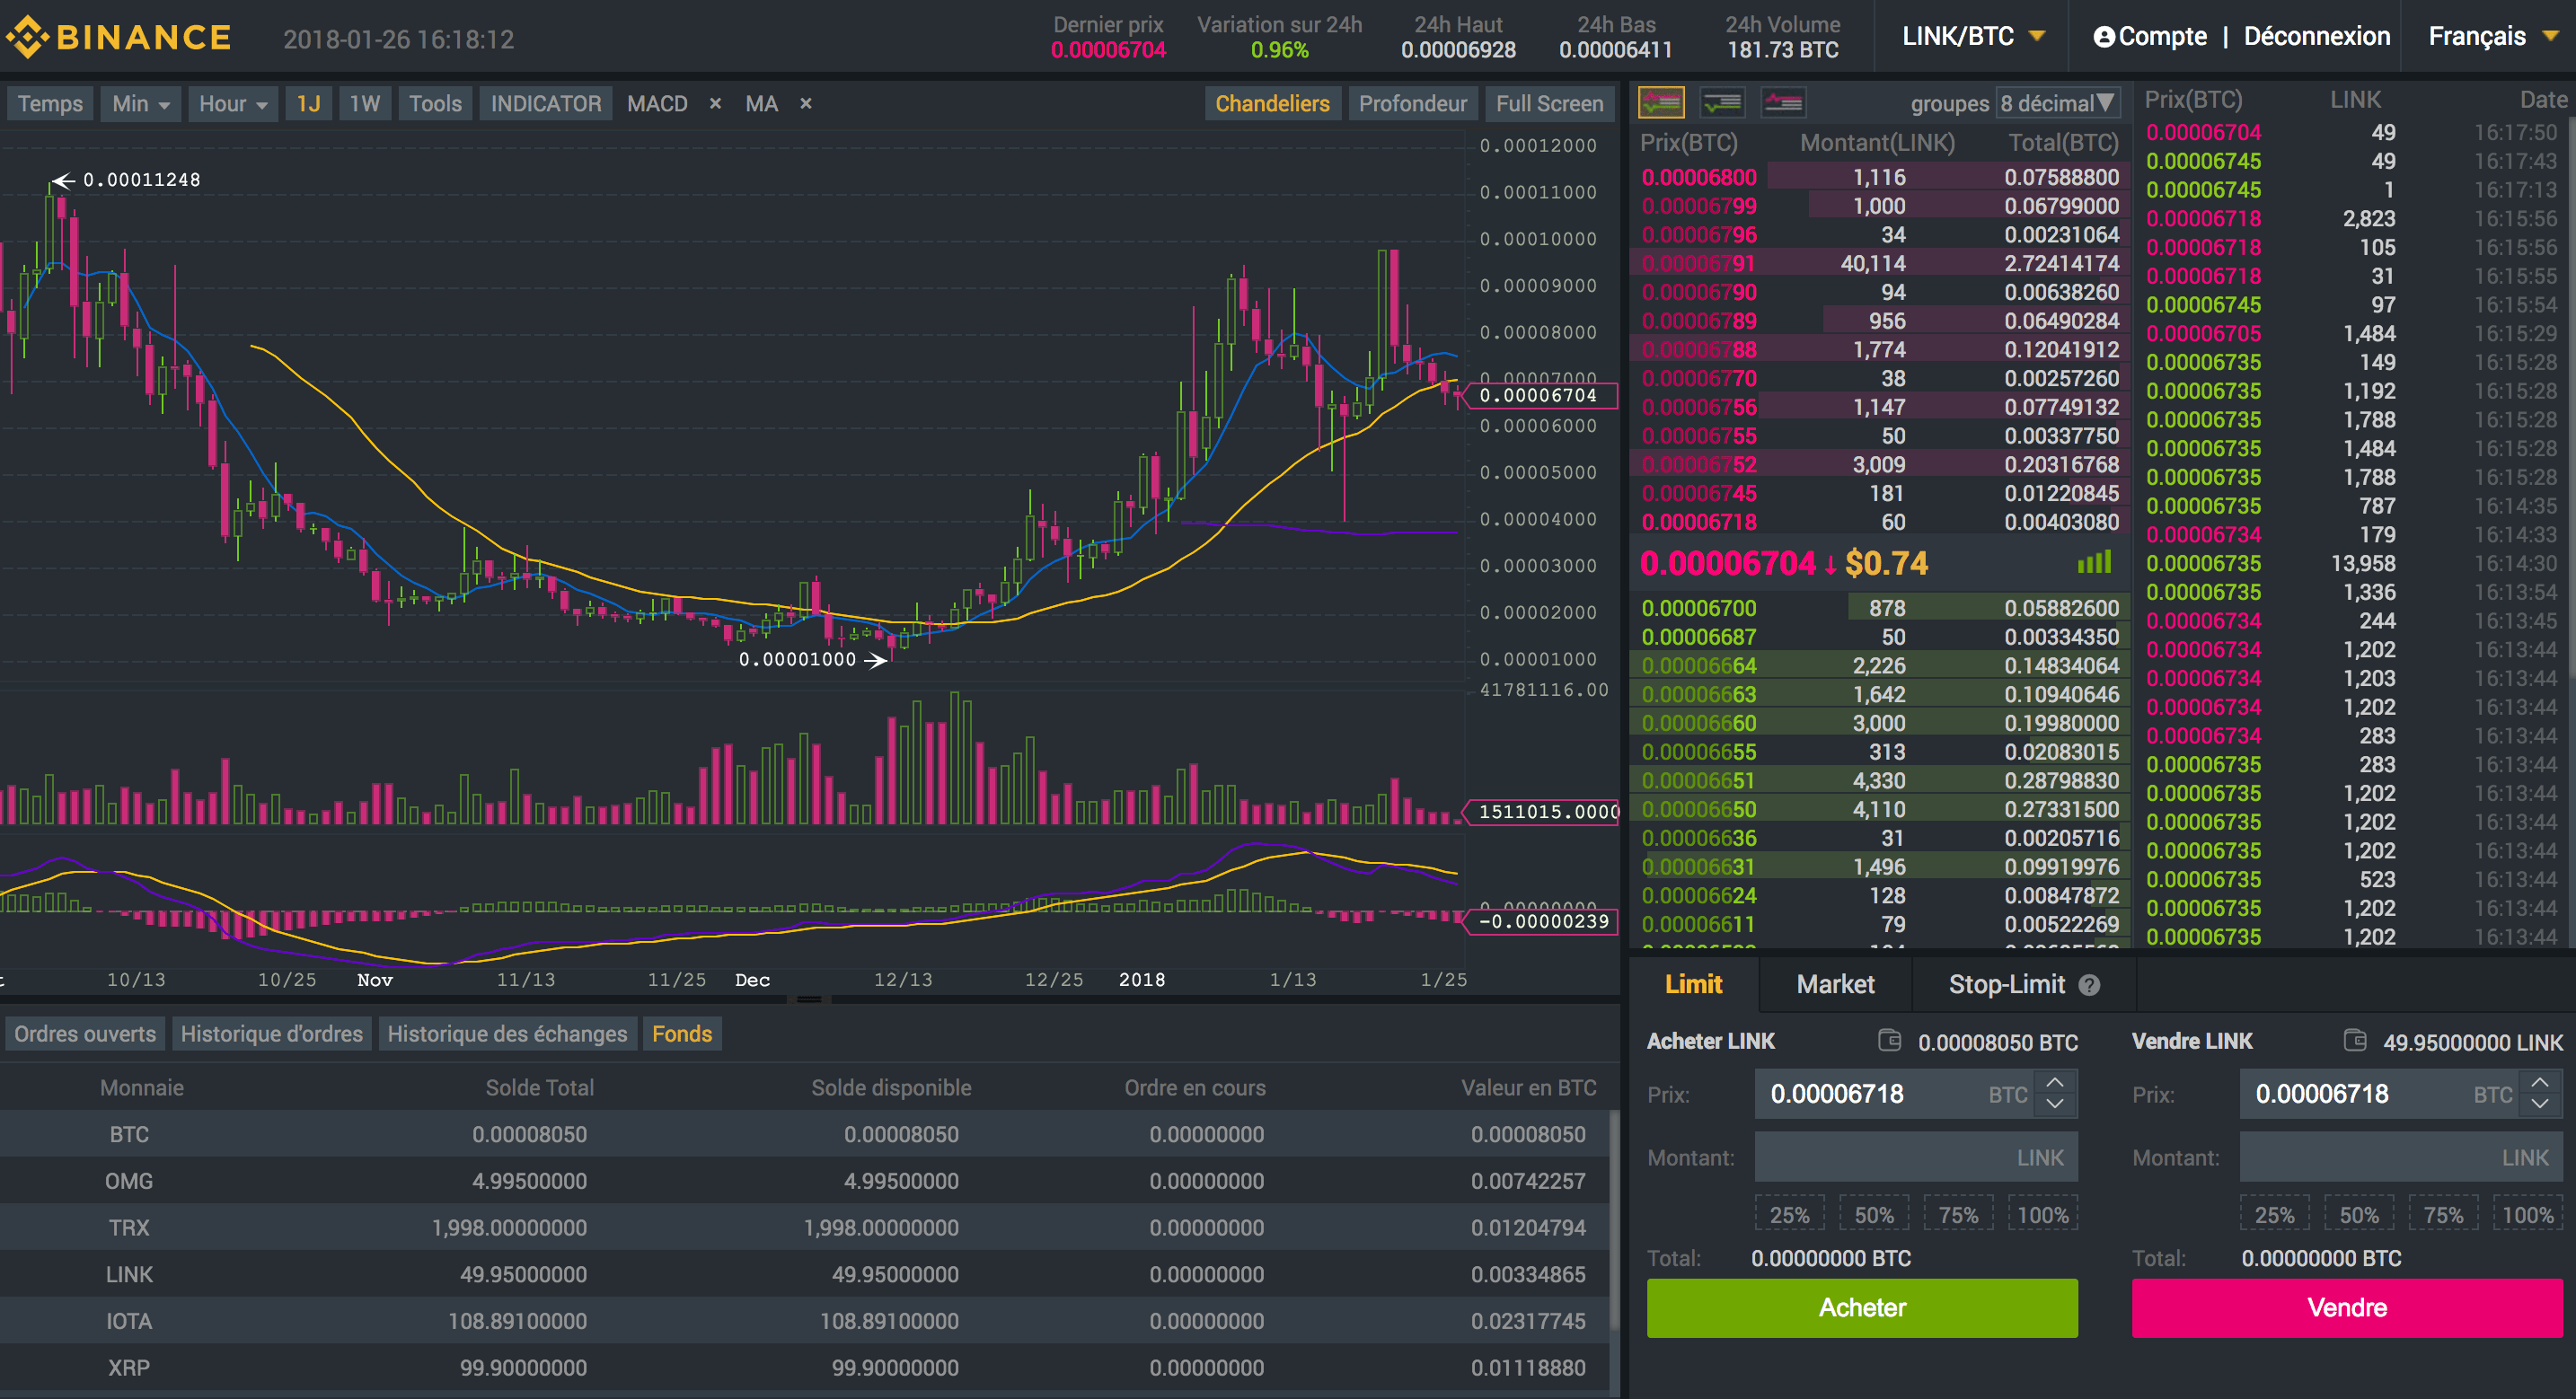
Task: Set sell amount to 75%
Action: point(2443,1215)
